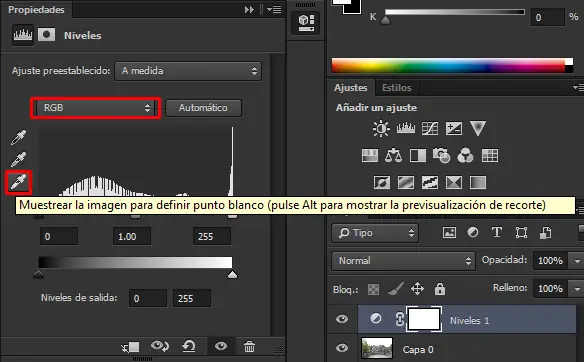Open the Normal blend mode dropdown

(403, 260)
